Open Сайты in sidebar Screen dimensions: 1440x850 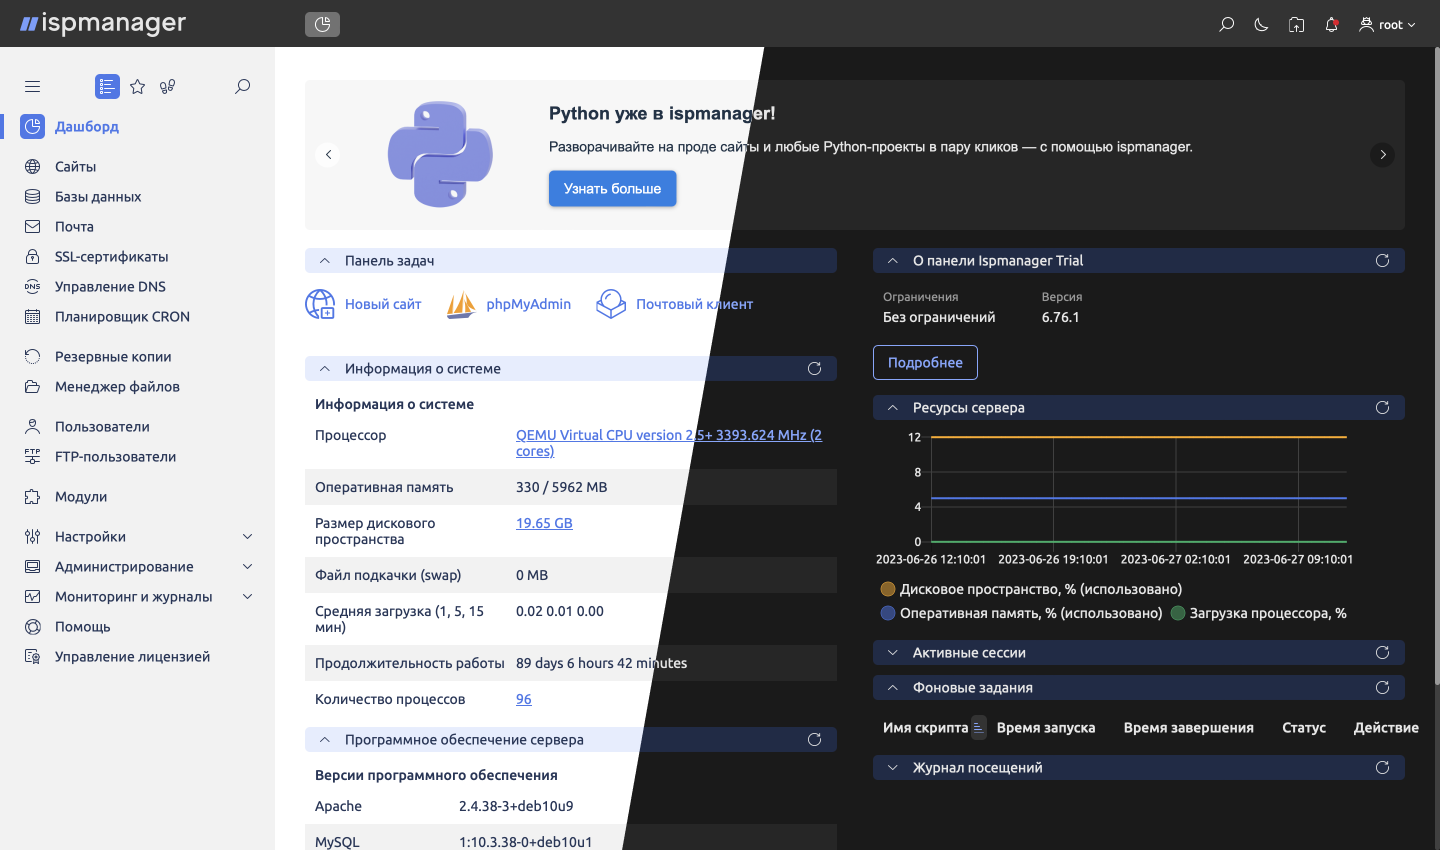coord(75,167)
